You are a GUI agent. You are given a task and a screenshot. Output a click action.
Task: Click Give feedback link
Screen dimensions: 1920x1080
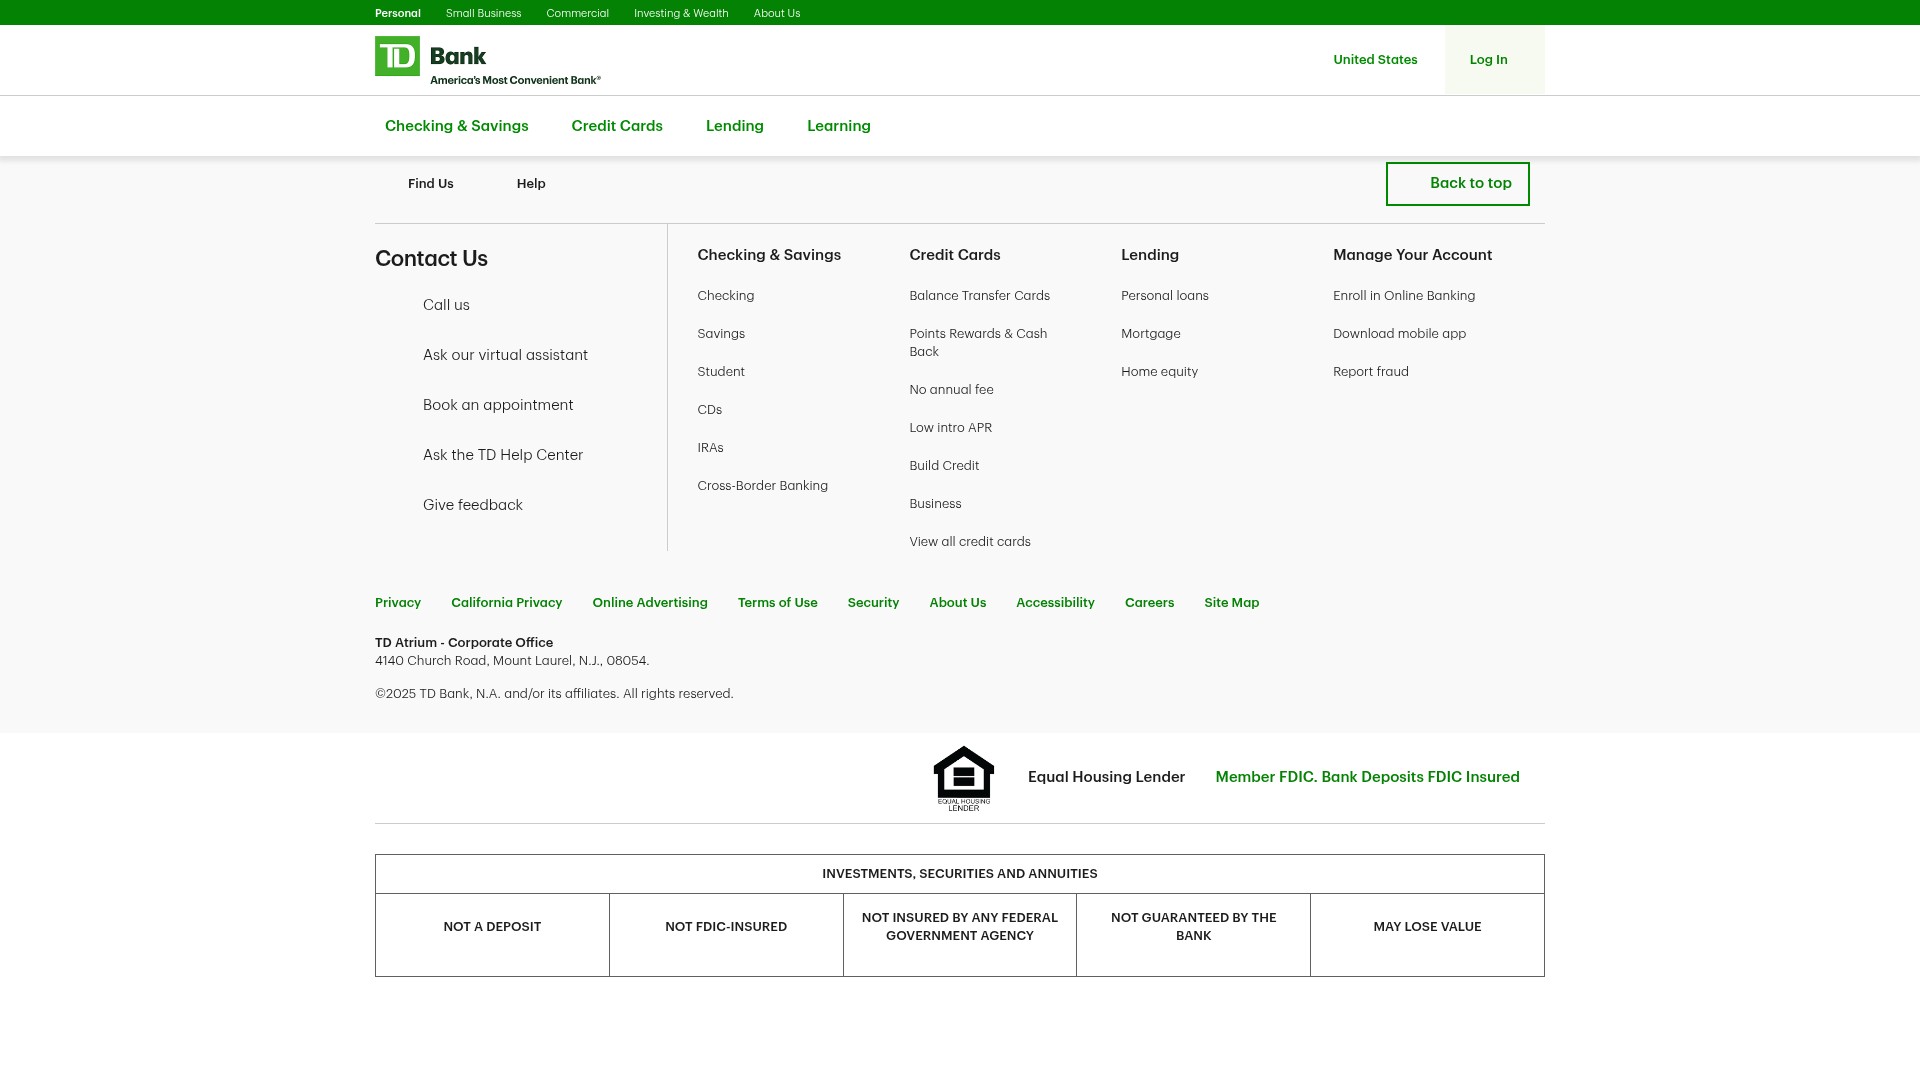point(473,505)
